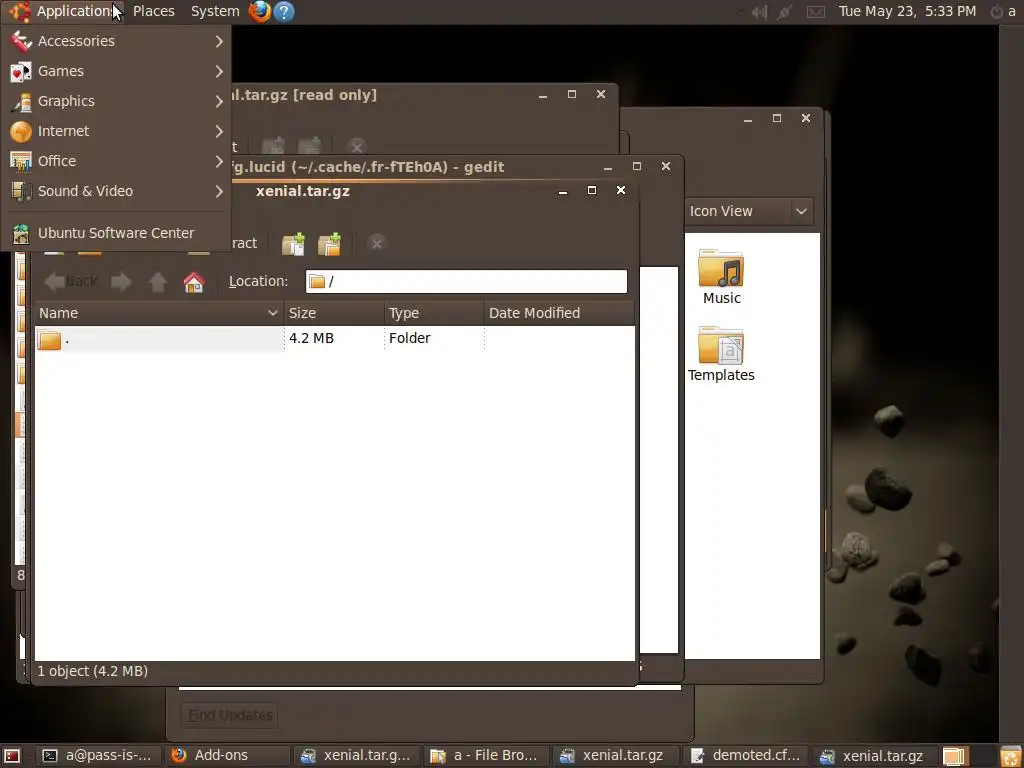Open the Icon View dropdown in File Browser
Image resolution: width=1024 pixels, height=768 pixels.
748,212
